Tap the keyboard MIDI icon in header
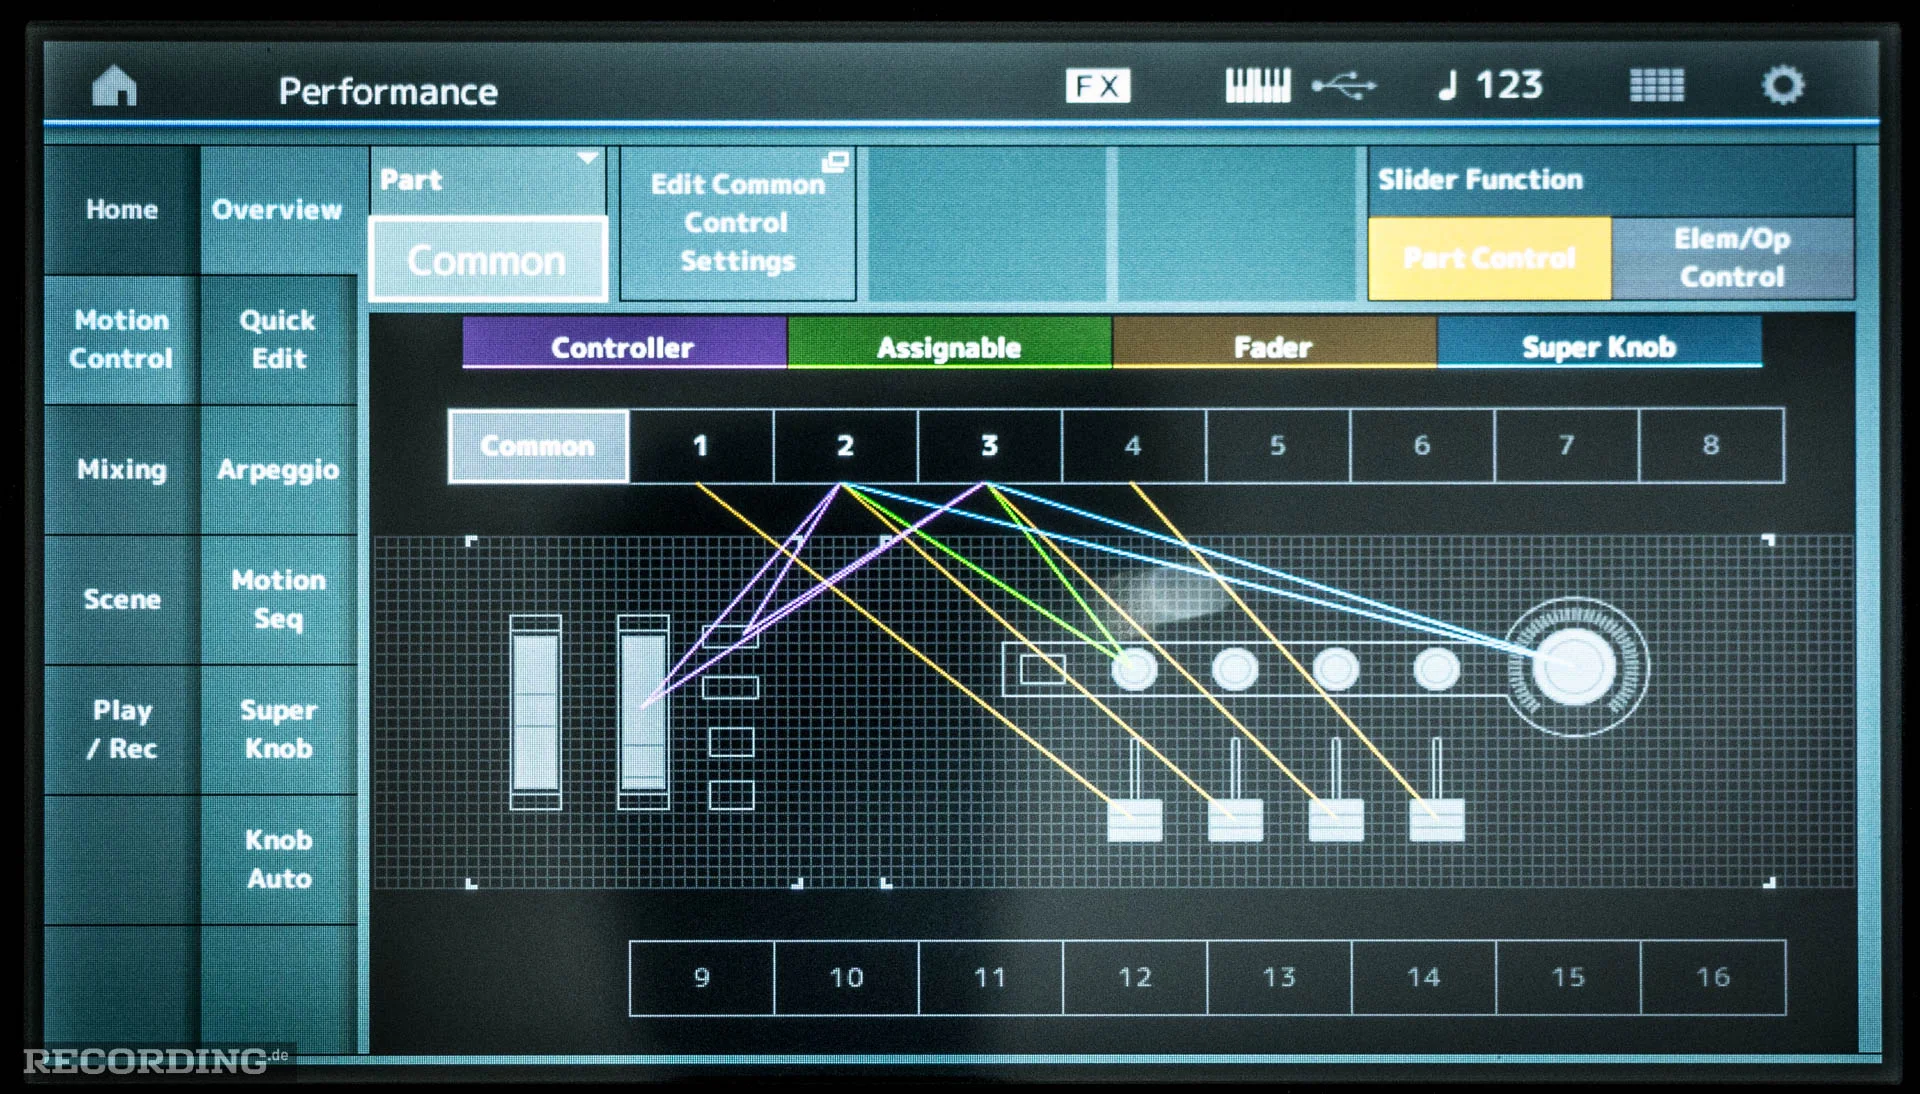 1258,86
